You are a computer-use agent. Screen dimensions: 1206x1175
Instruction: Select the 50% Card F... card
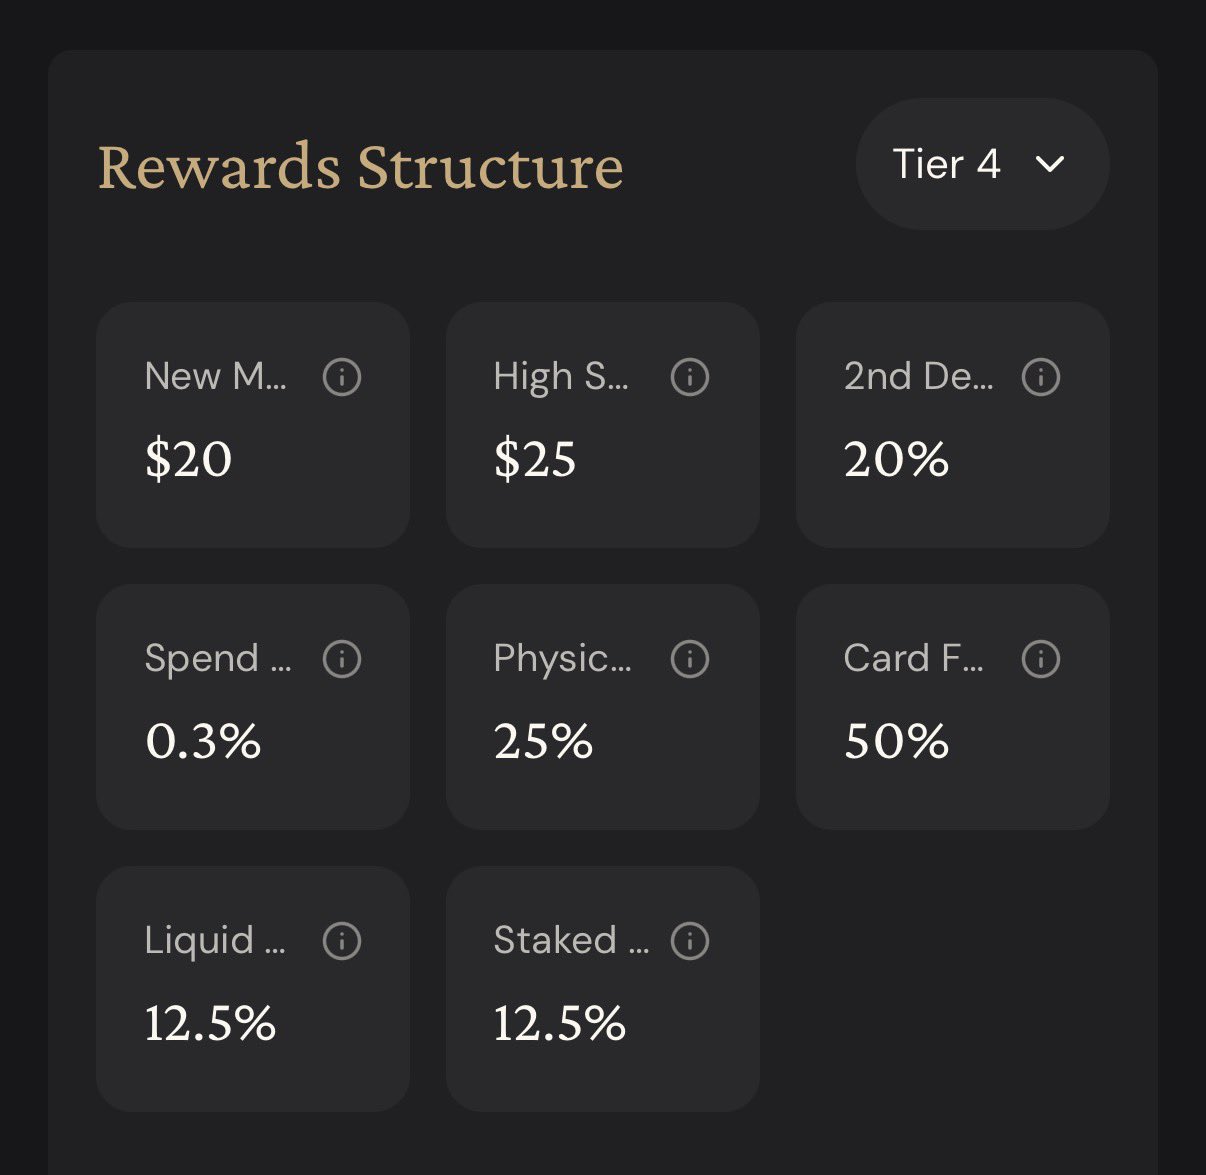(953, 707)
